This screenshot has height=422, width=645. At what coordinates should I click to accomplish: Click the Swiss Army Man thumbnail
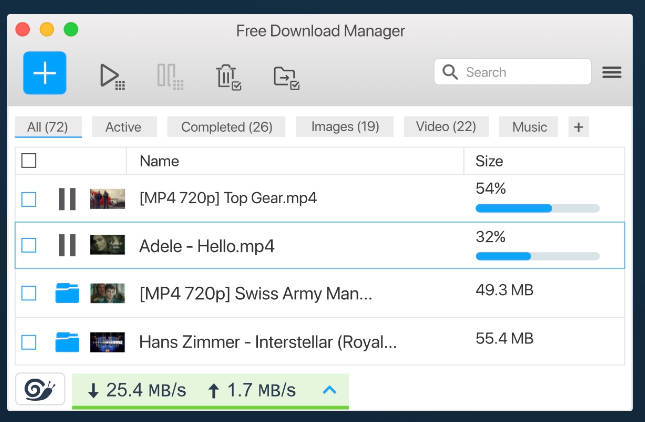tap(107, 293)
